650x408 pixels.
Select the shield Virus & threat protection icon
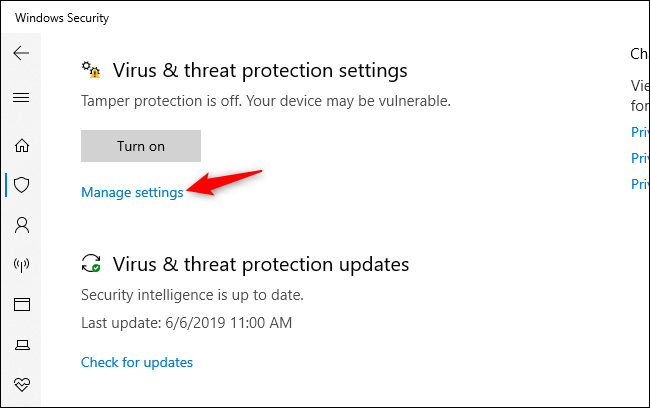[21, 185]
